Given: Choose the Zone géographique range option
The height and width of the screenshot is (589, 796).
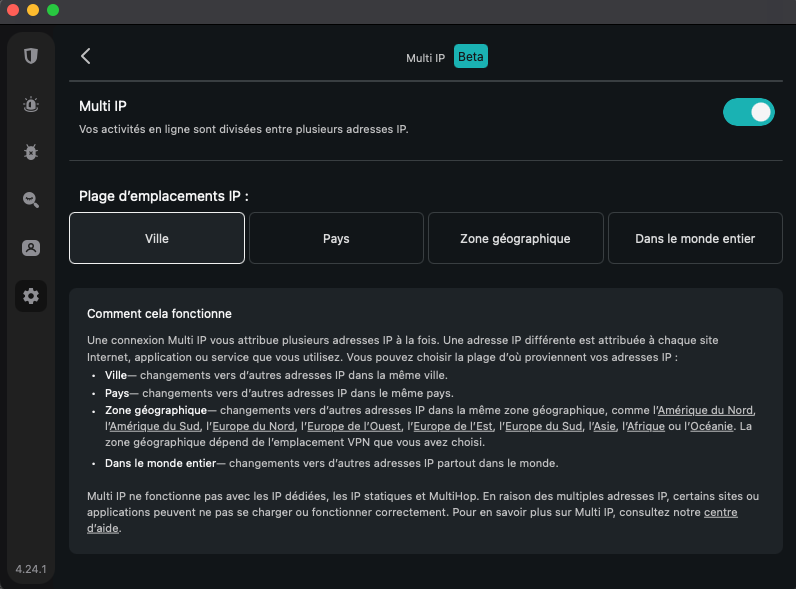Looking at the screenshot, I should click(516, 238).
